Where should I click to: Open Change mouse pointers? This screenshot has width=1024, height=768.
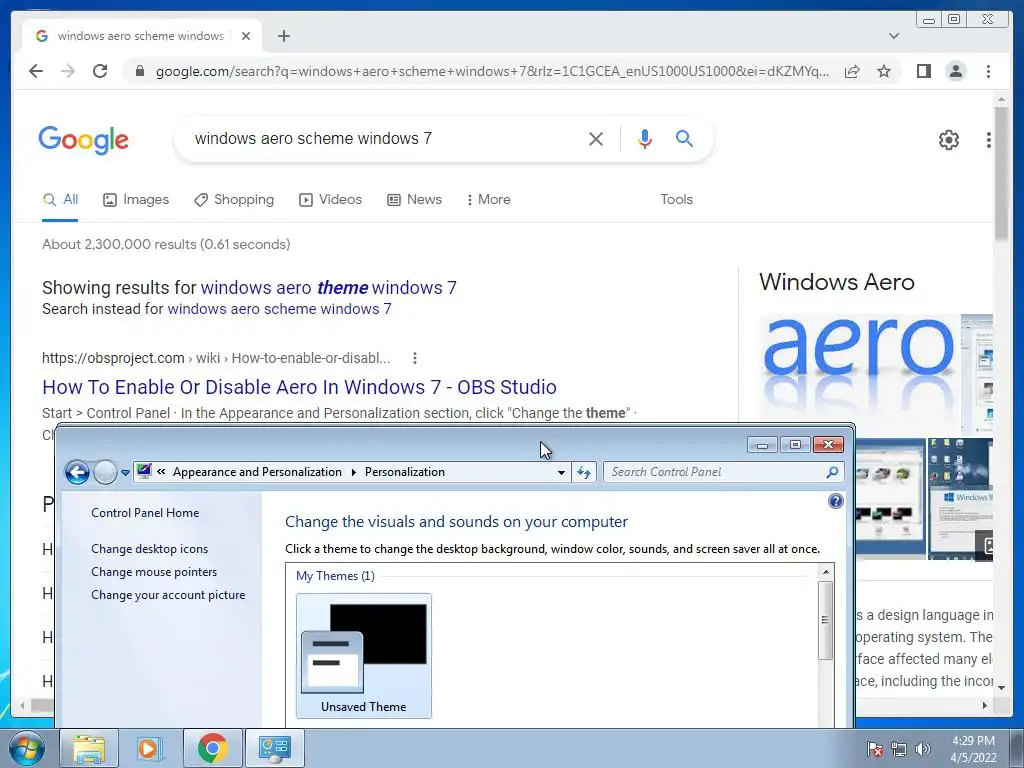click(154, 572)
